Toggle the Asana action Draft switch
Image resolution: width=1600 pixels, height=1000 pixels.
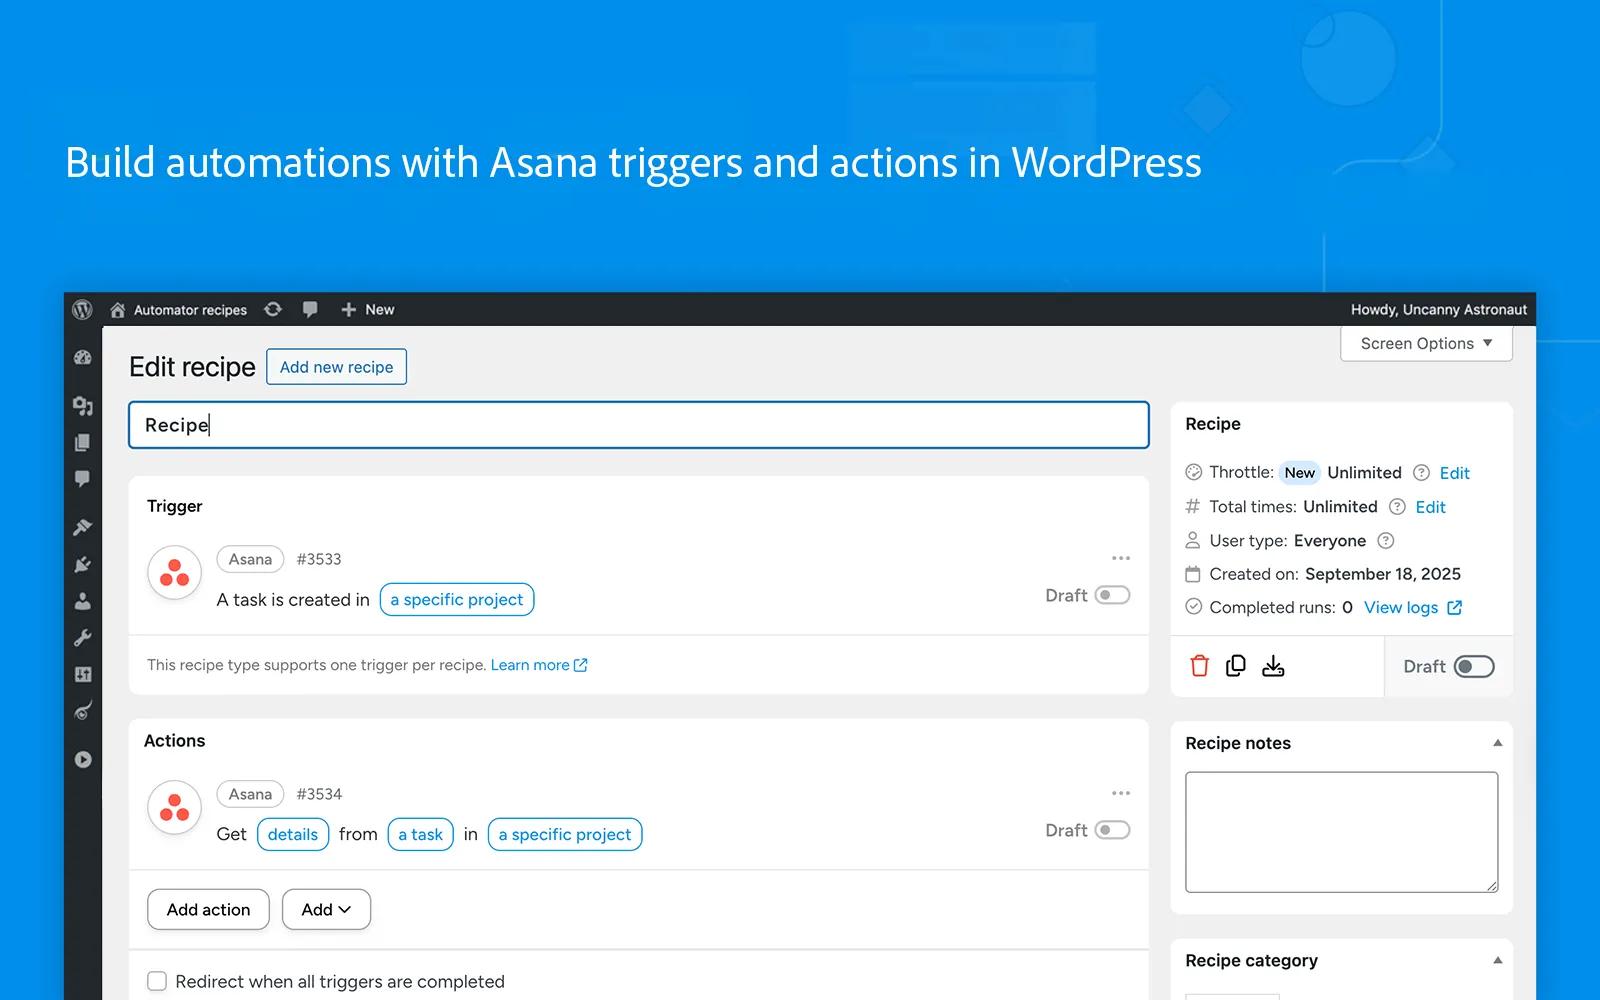click(x=1112, y=830)
